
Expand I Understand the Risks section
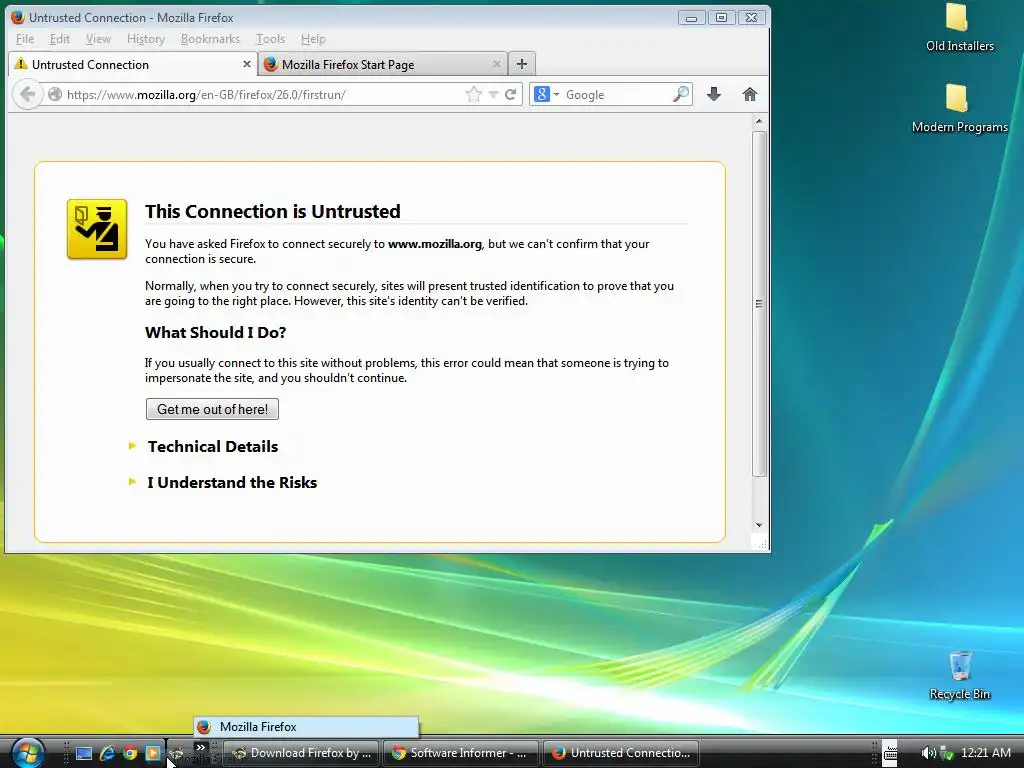(223, 483)
